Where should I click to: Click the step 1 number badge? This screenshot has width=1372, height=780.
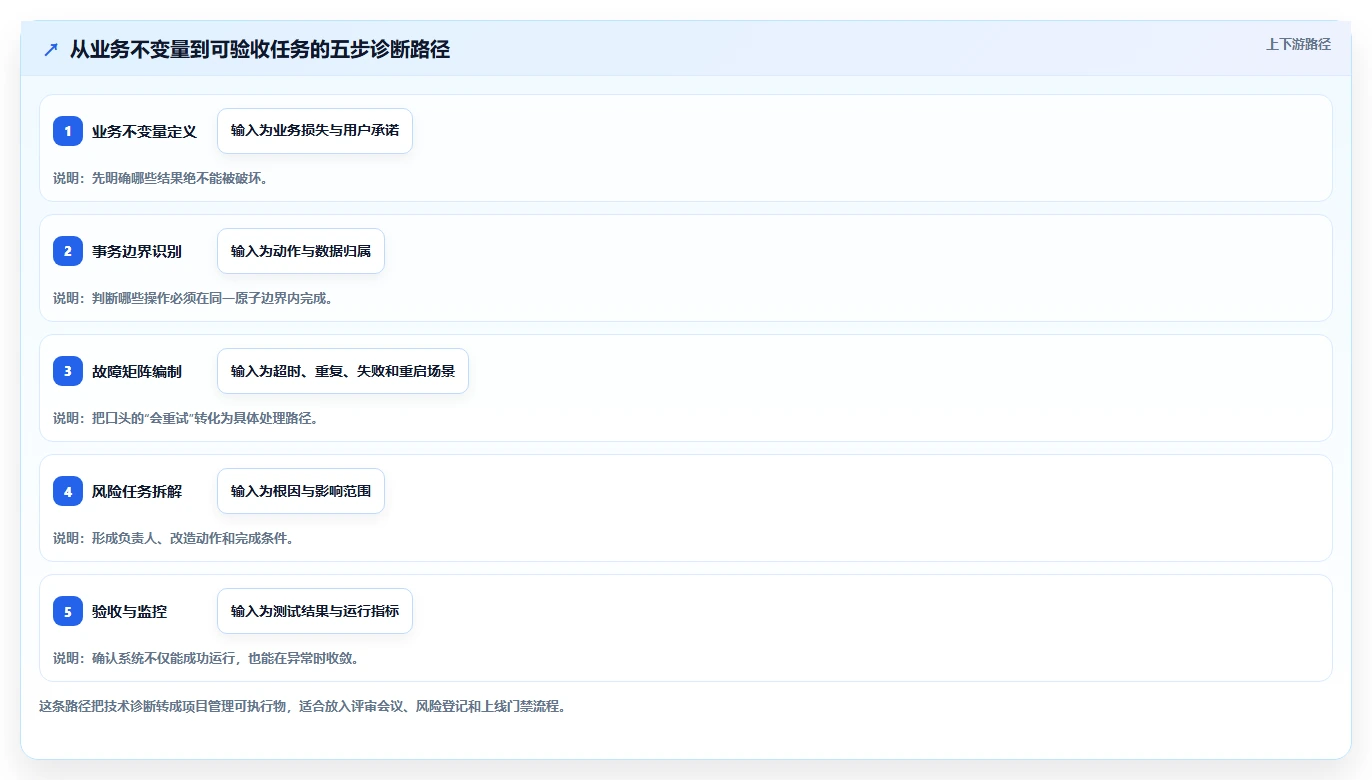click(x=68, y=131)
